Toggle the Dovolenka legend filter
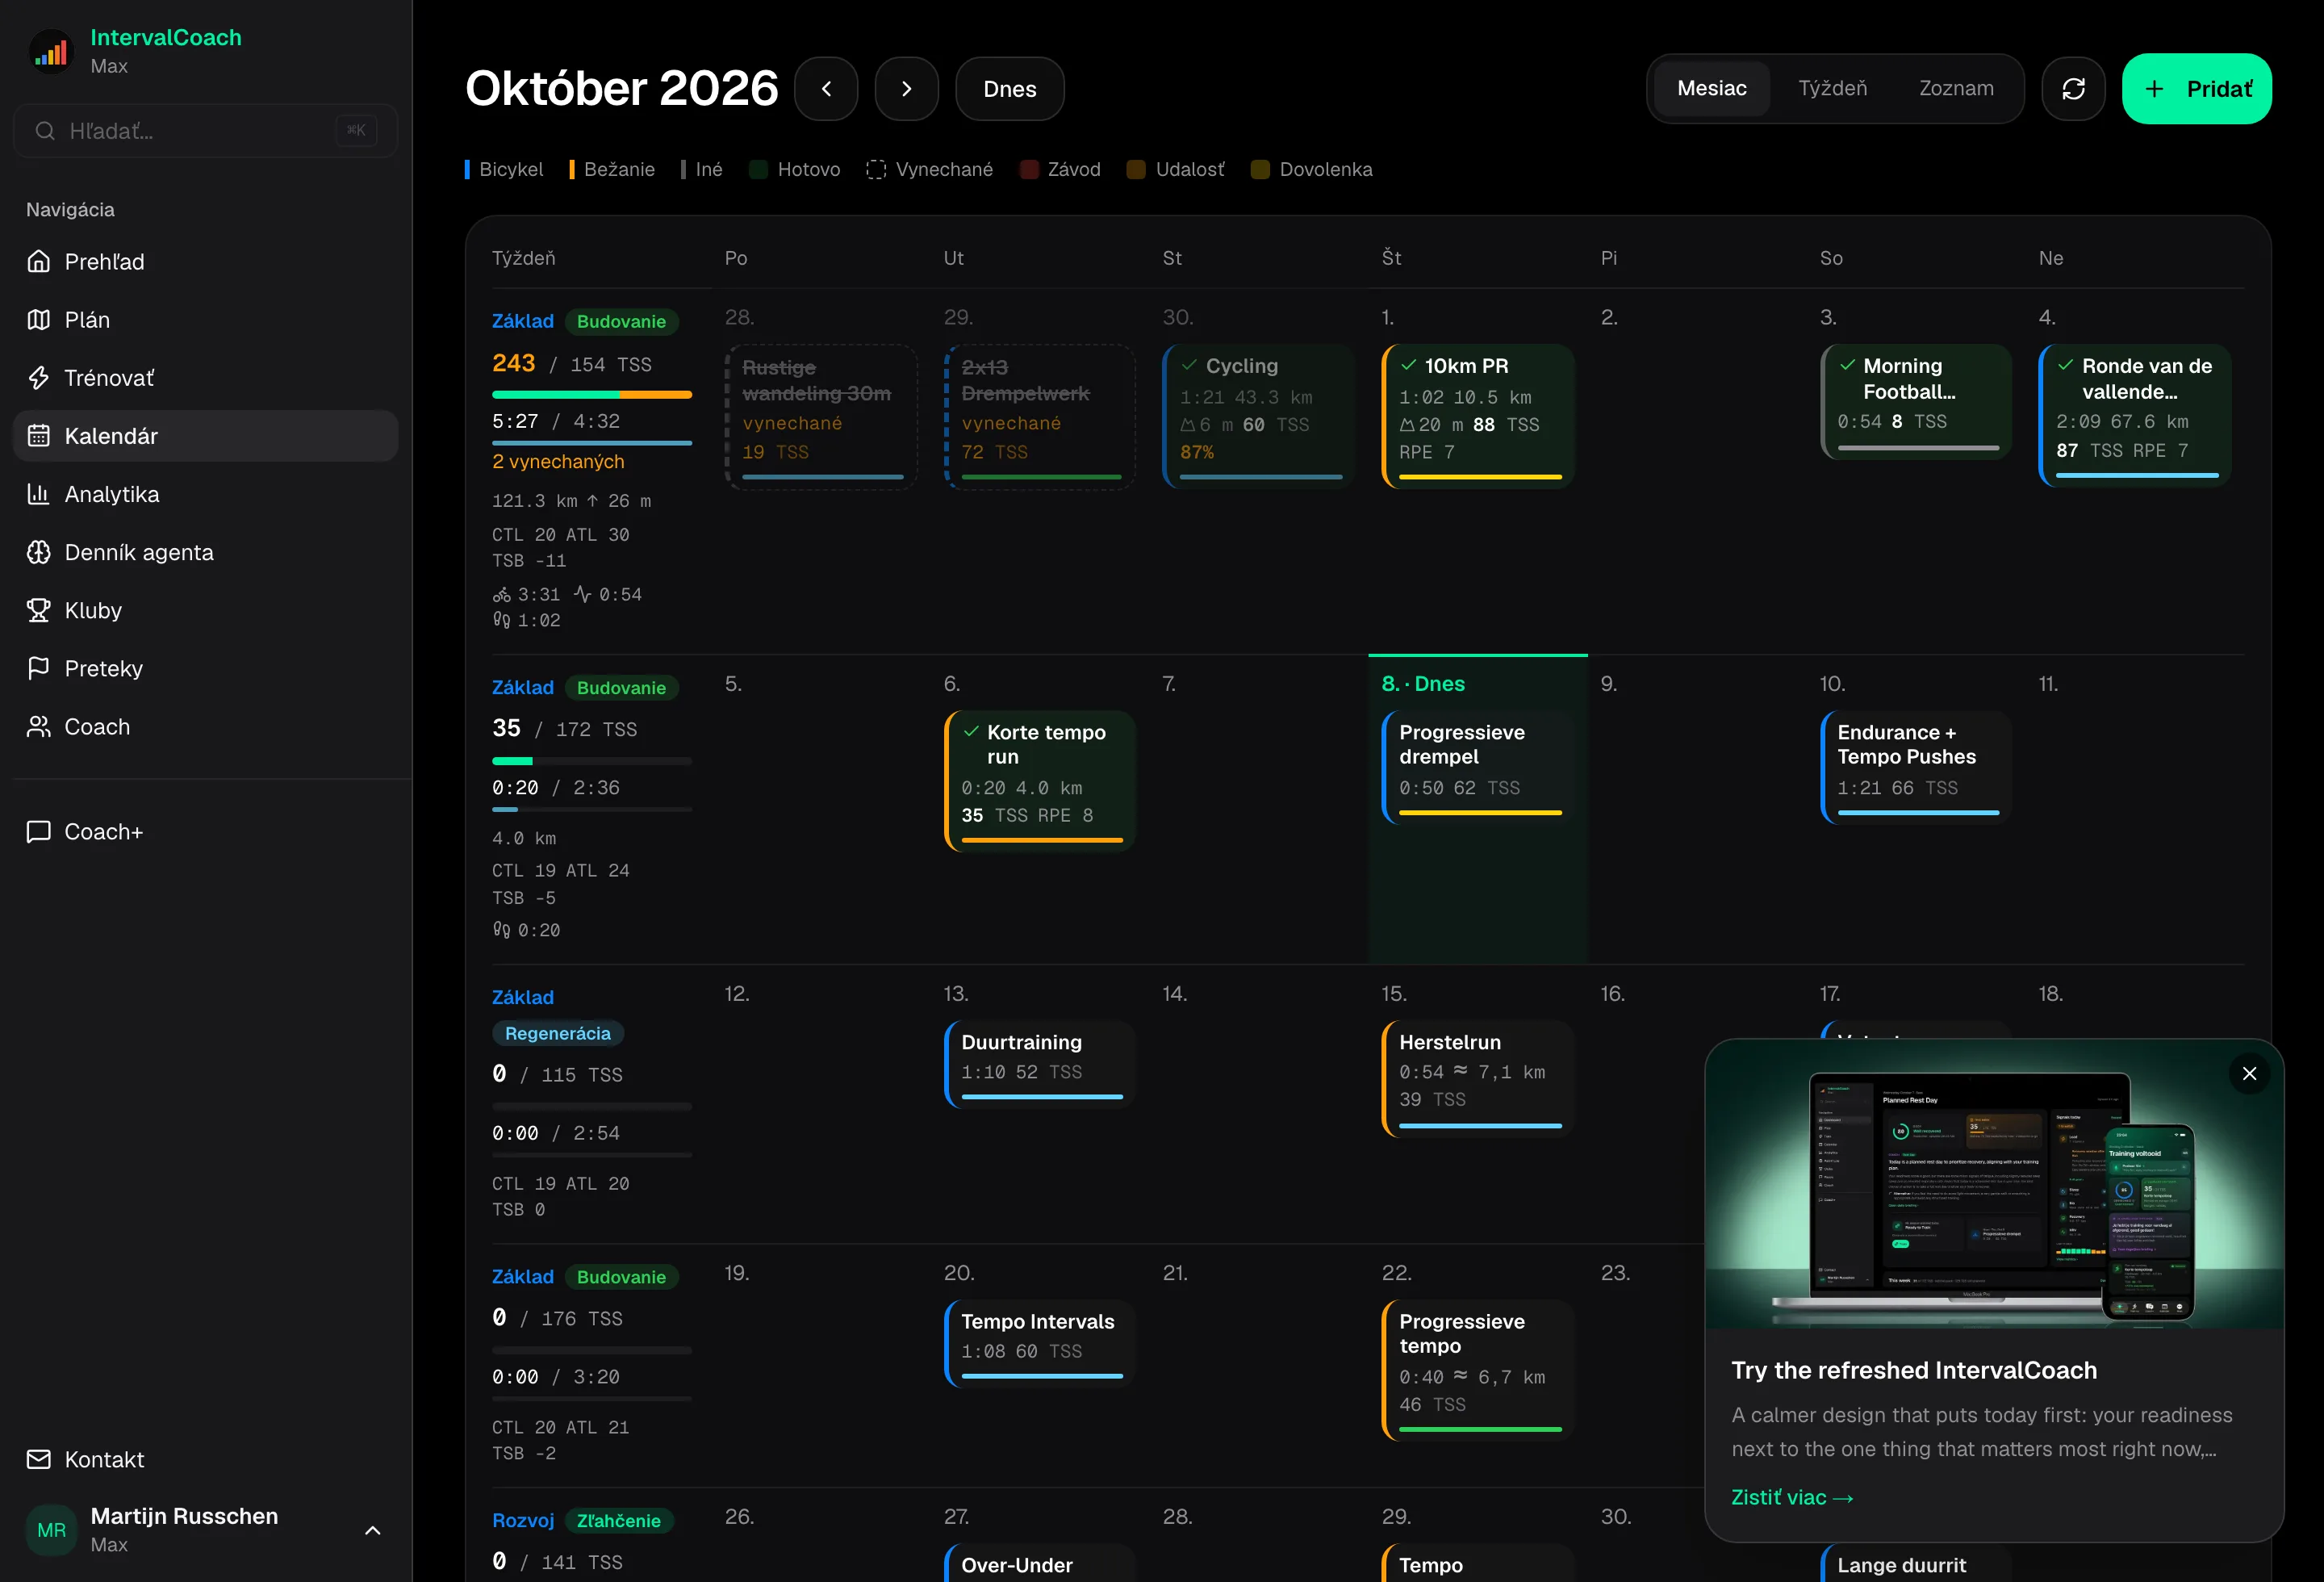The image size is (2324, 1582). pos(1311,169)
